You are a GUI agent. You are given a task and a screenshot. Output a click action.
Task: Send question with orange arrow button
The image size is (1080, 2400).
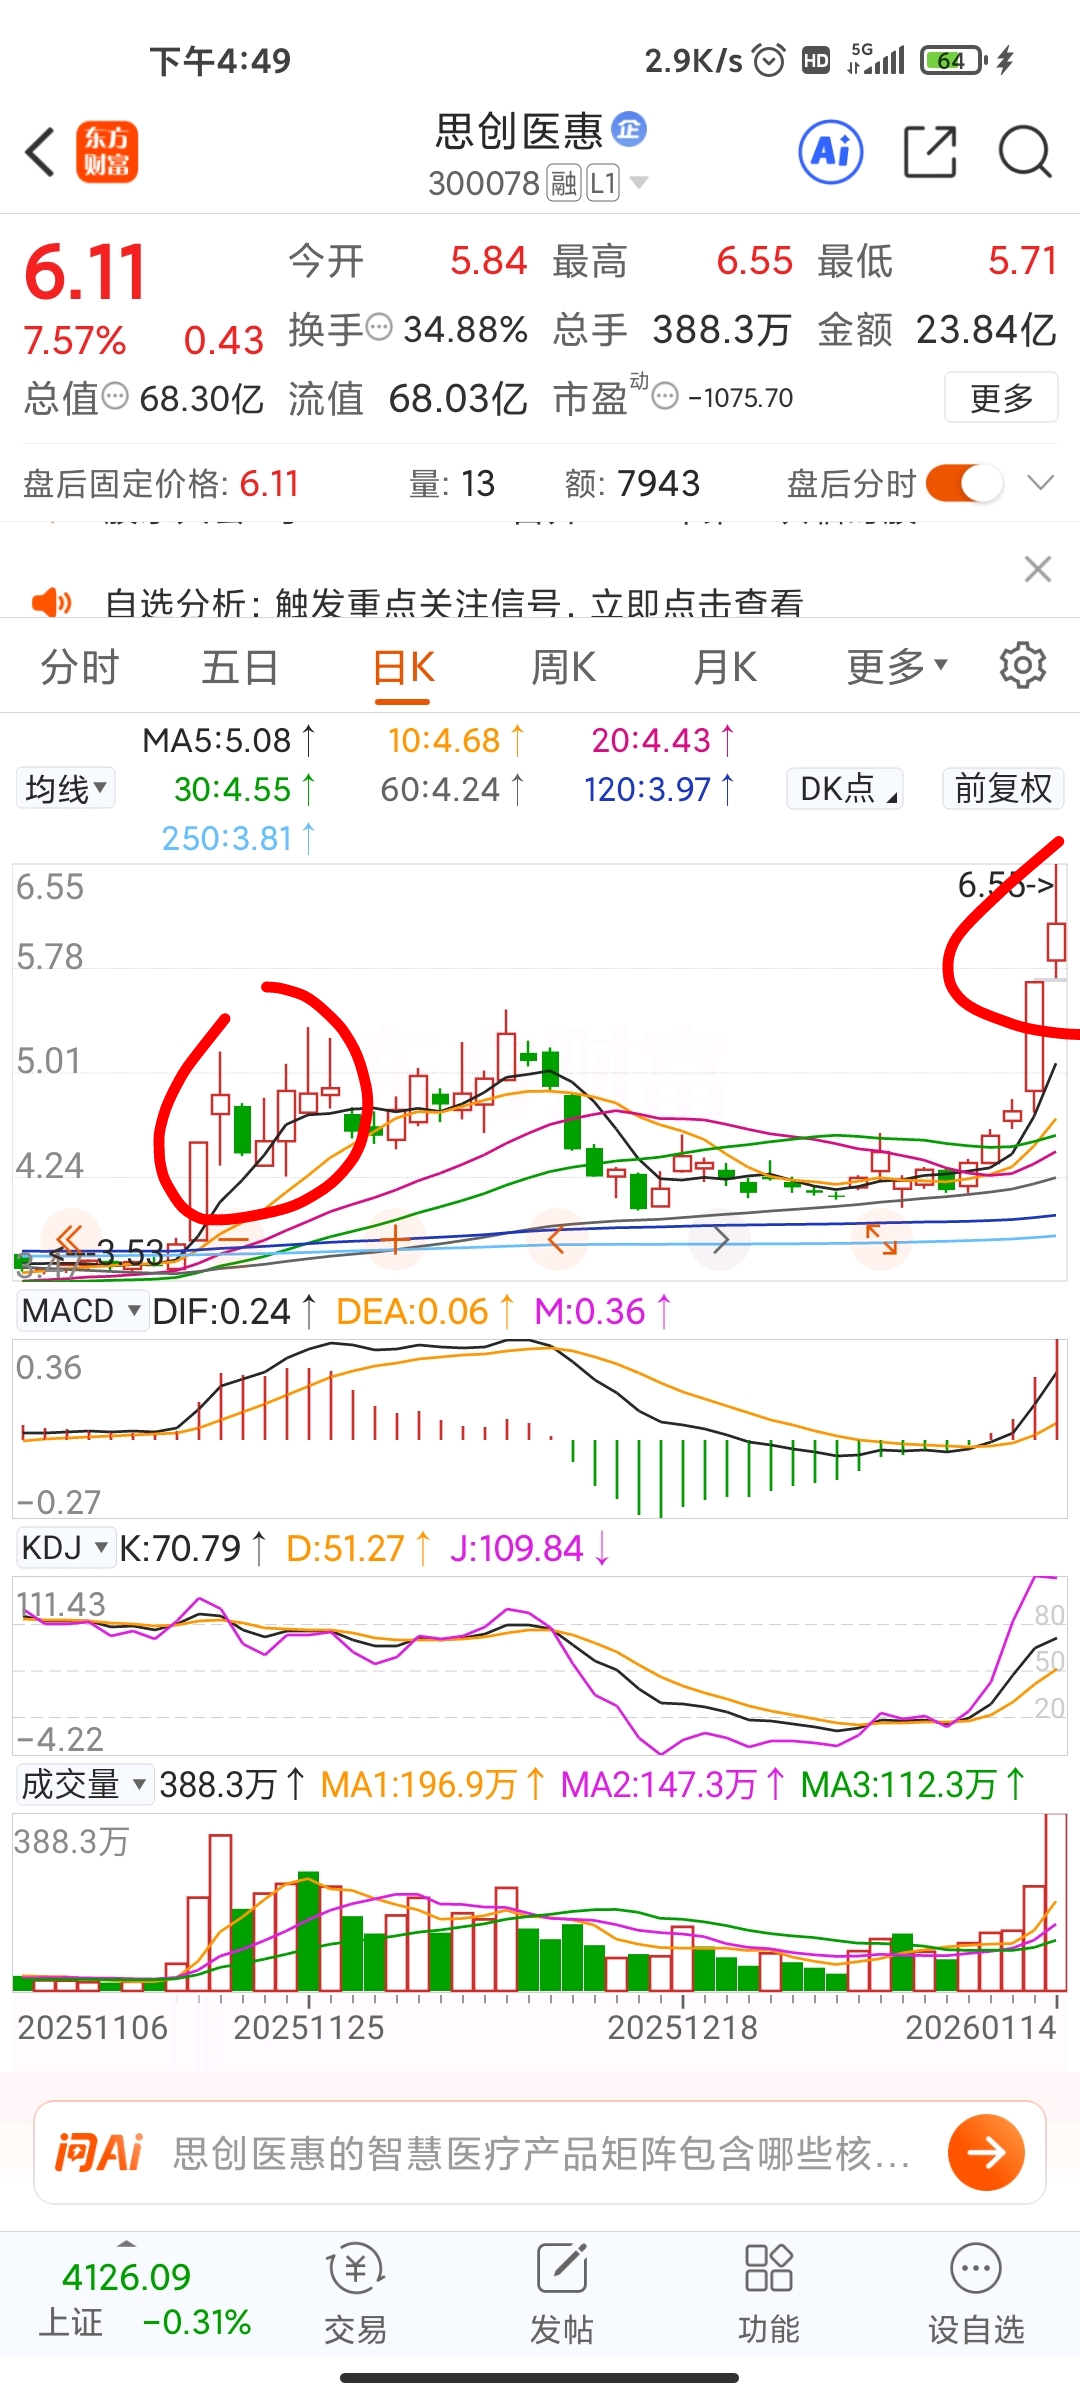986,2153
